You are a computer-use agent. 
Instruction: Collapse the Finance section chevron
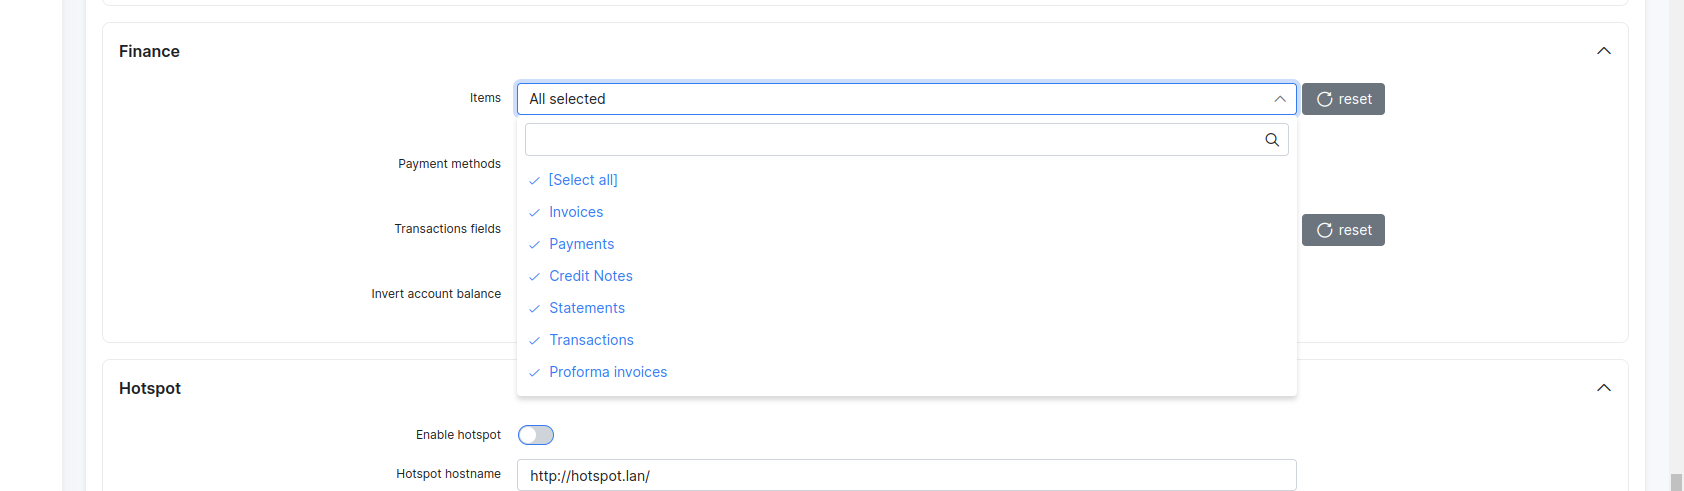click(1604, 51)
